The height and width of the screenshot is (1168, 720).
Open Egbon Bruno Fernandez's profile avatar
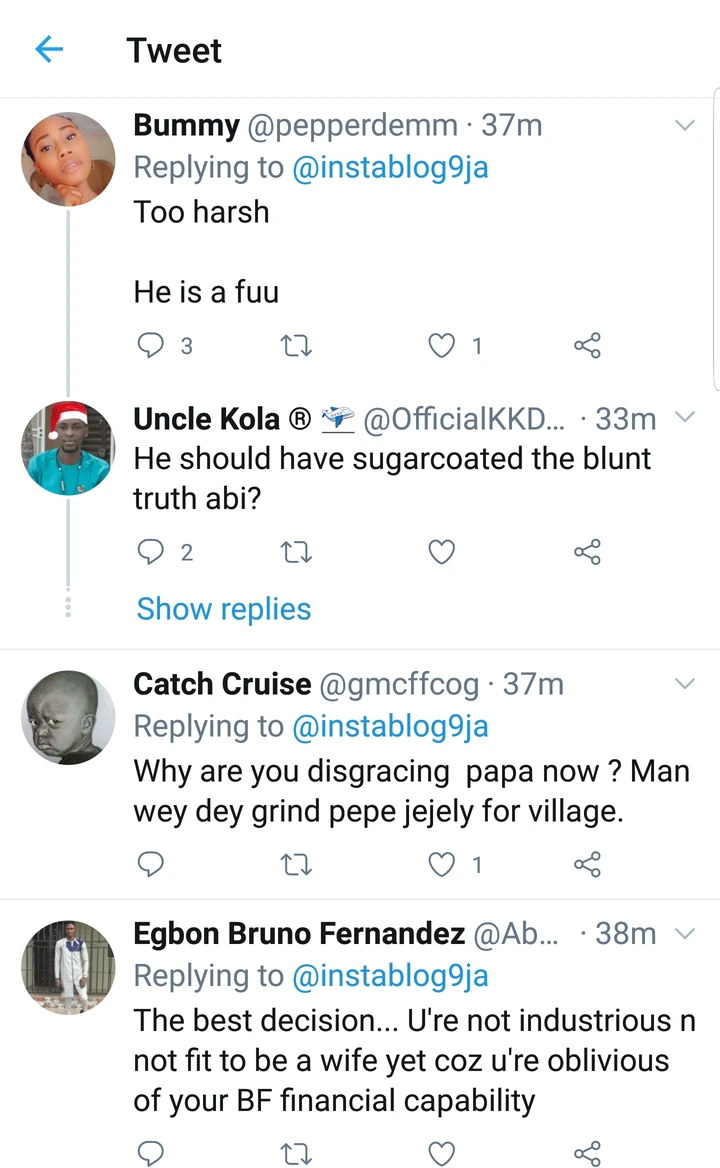pyautogui.click(x=69, y=966)
